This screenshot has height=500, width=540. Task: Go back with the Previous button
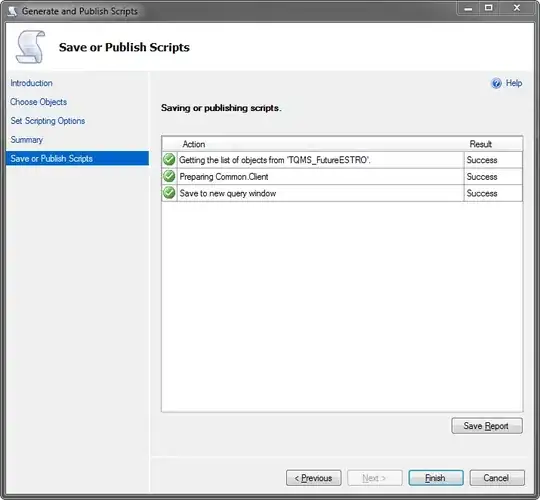(313, 478)
